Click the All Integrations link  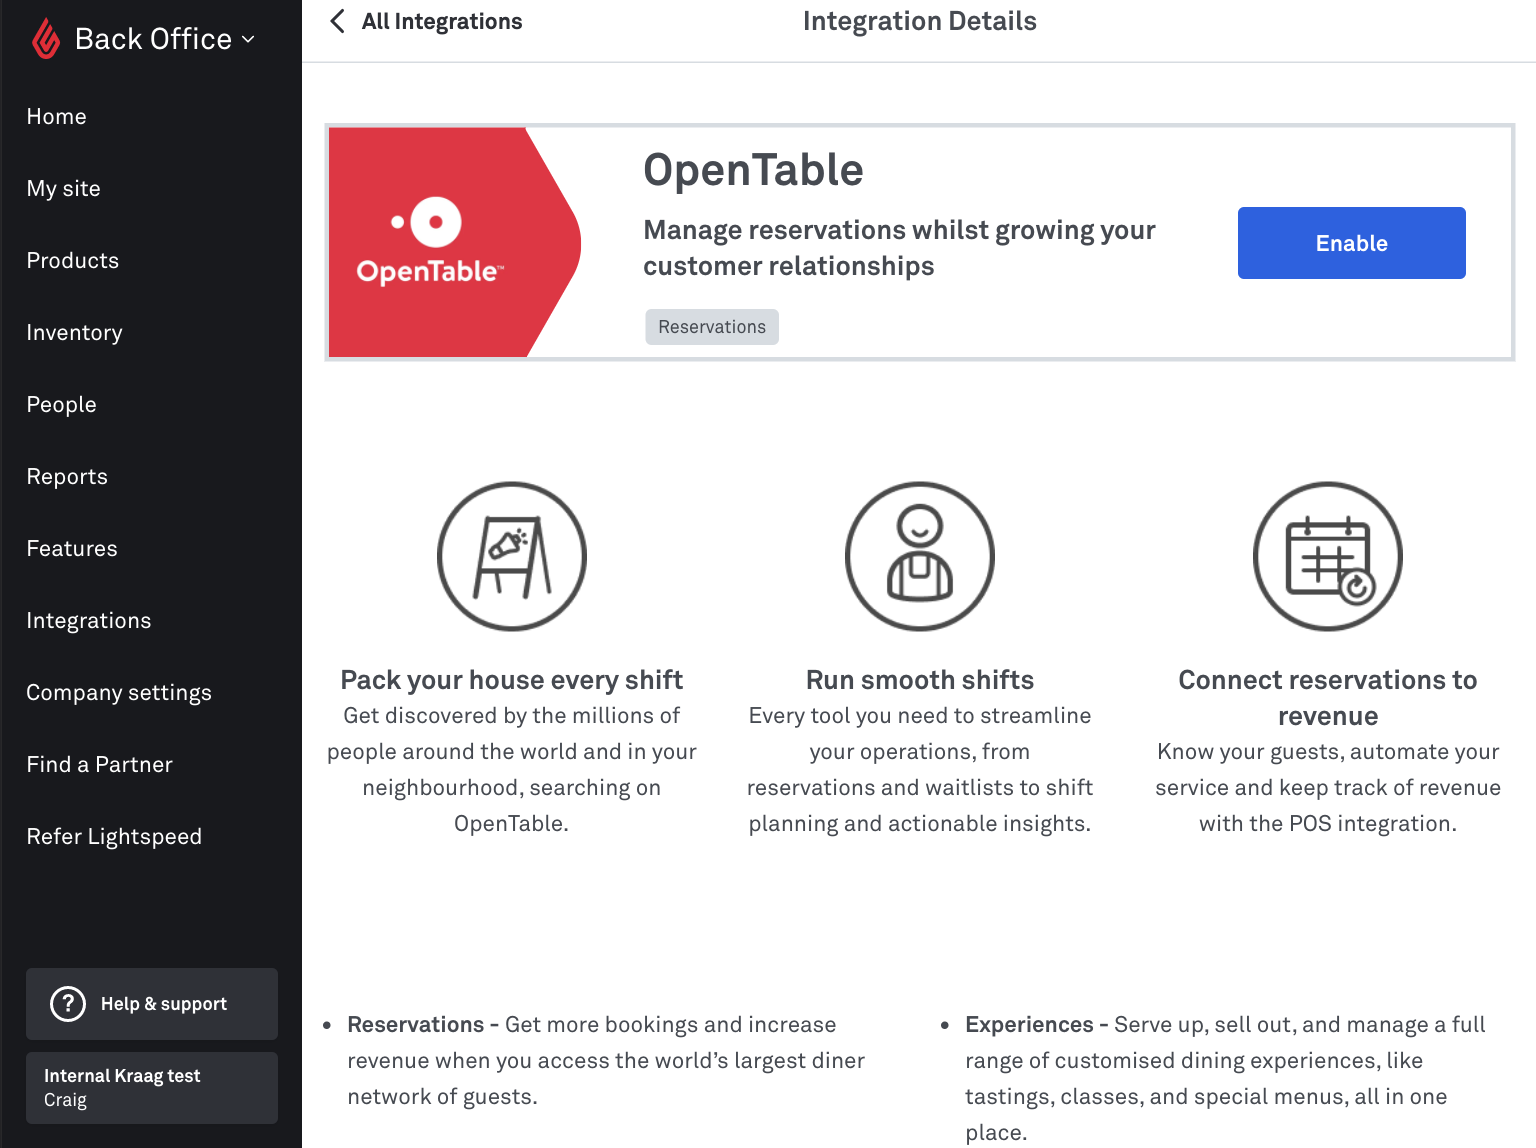click(x=442, y=22)
